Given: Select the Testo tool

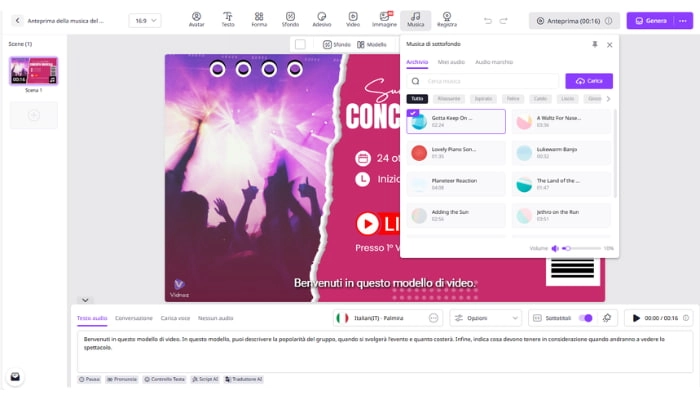Looking at the screenshot, I should point(228,19).
